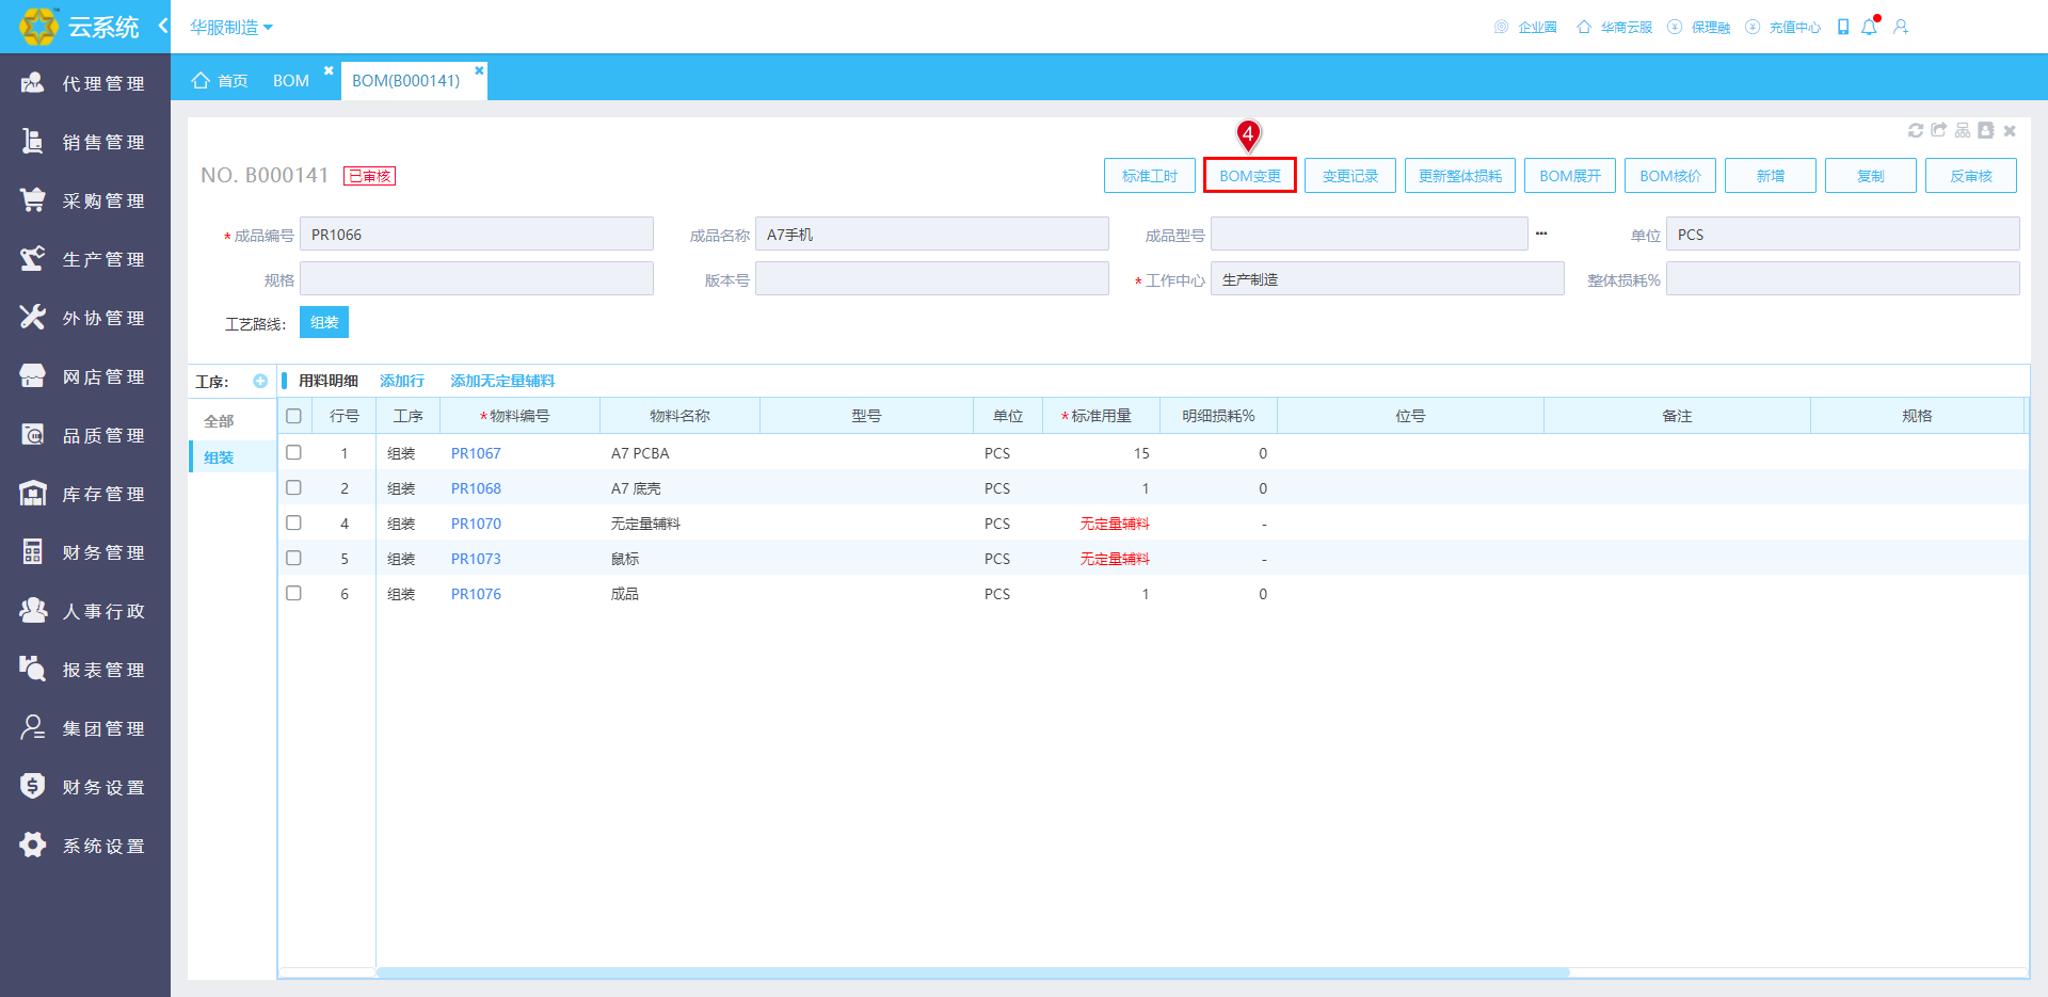Open the 外协管理 tools module
The image size is (2048, 997).
(x=85, y=318)
